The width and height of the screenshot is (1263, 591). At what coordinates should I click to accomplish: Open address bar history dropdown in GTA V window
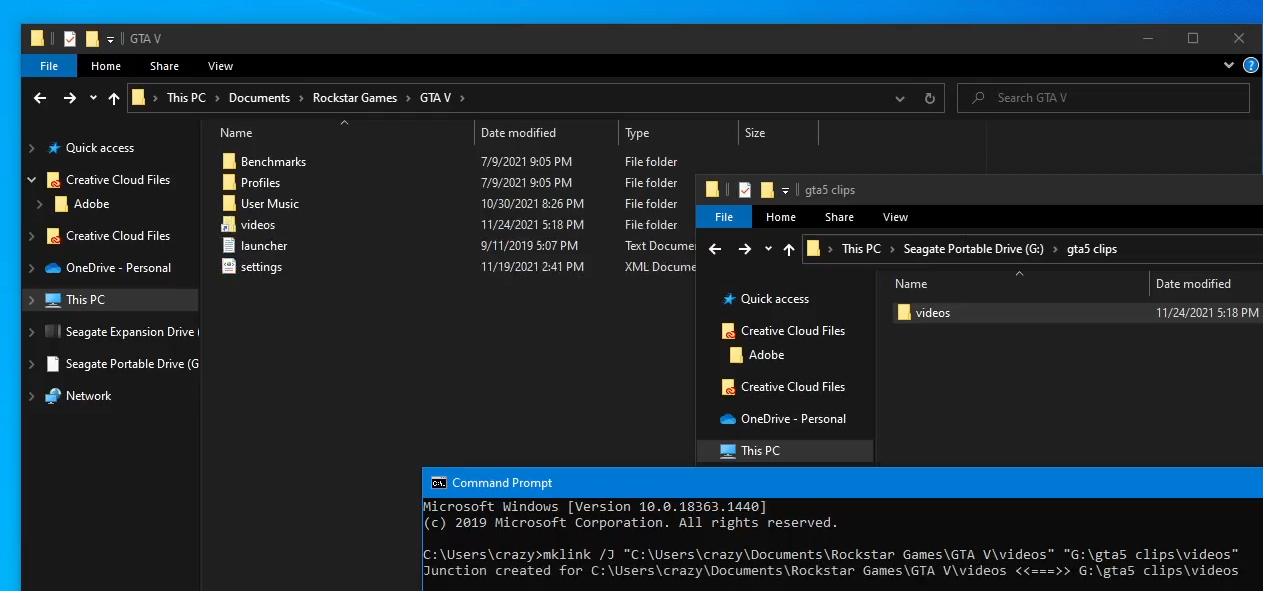point(901,98)
